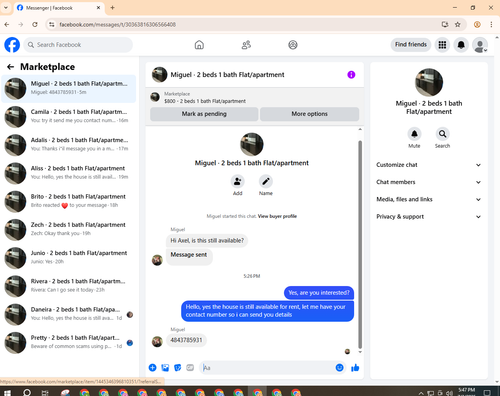500x396 pixels.
Task: Expand Media, files and links section
Action: click(x=429, y=199)
